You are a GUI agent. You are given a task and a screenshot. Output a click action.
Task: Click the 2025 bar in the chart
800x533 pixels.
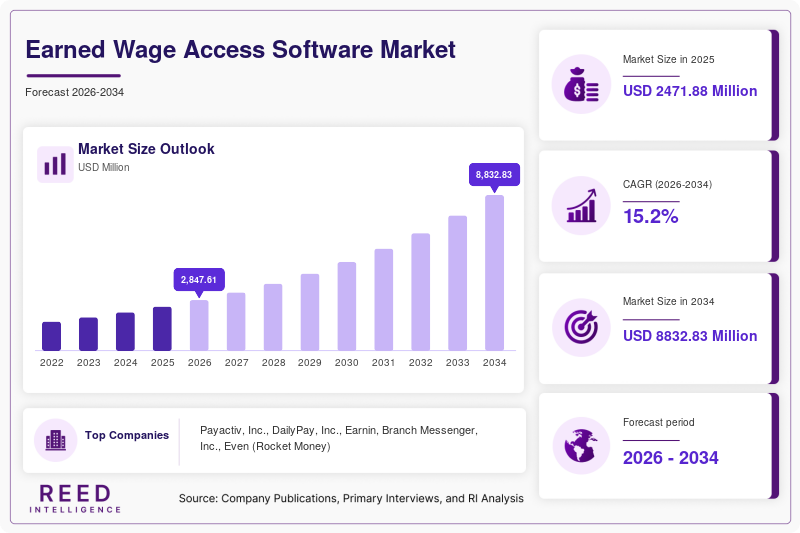pos(162,329)
